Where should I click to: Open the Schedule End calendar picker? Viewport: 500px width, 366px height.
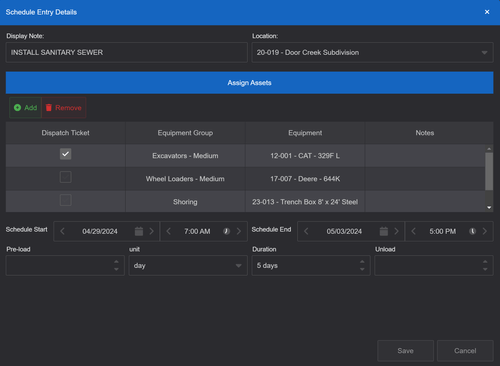384,231
